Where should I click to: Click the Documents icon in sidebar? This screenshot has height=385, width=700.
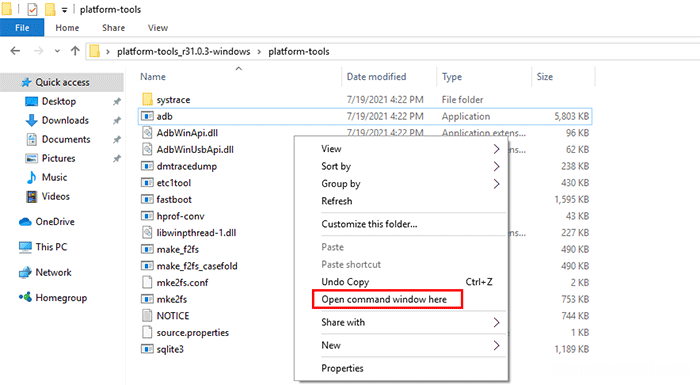click(x=32, y=139)
